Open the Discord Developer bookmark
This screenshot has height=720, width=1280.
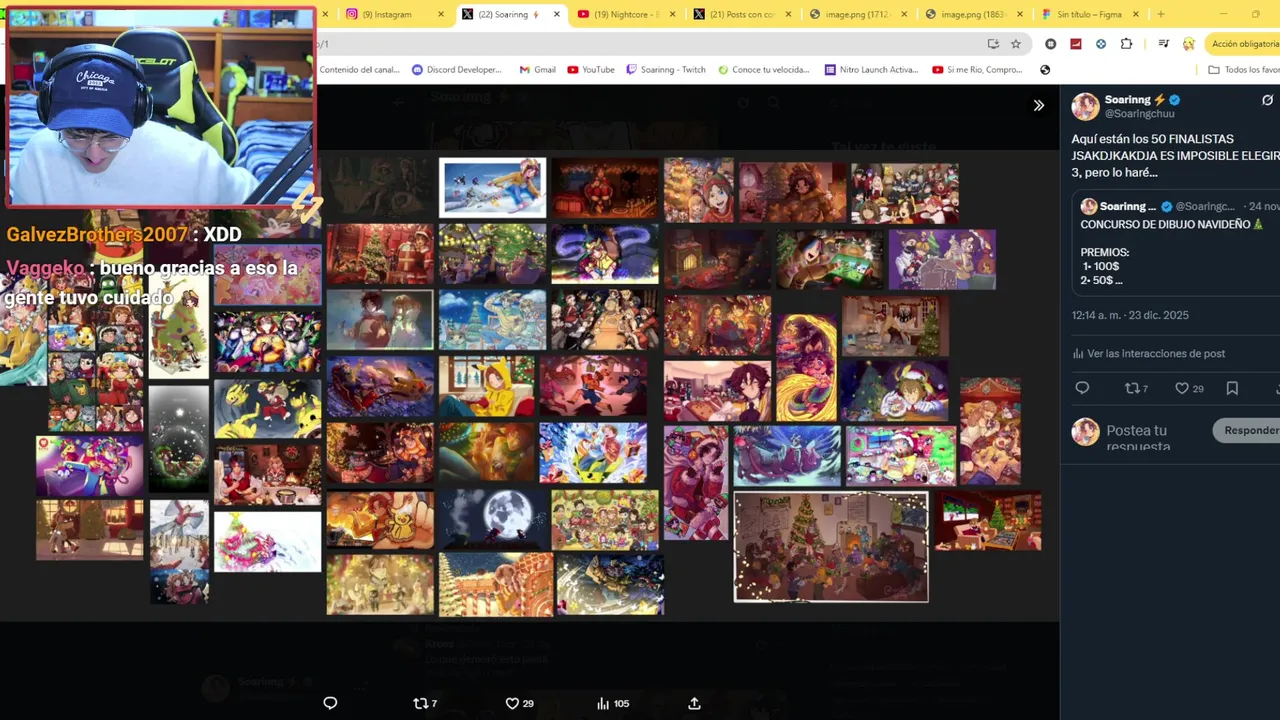click(x=456, y=70)
